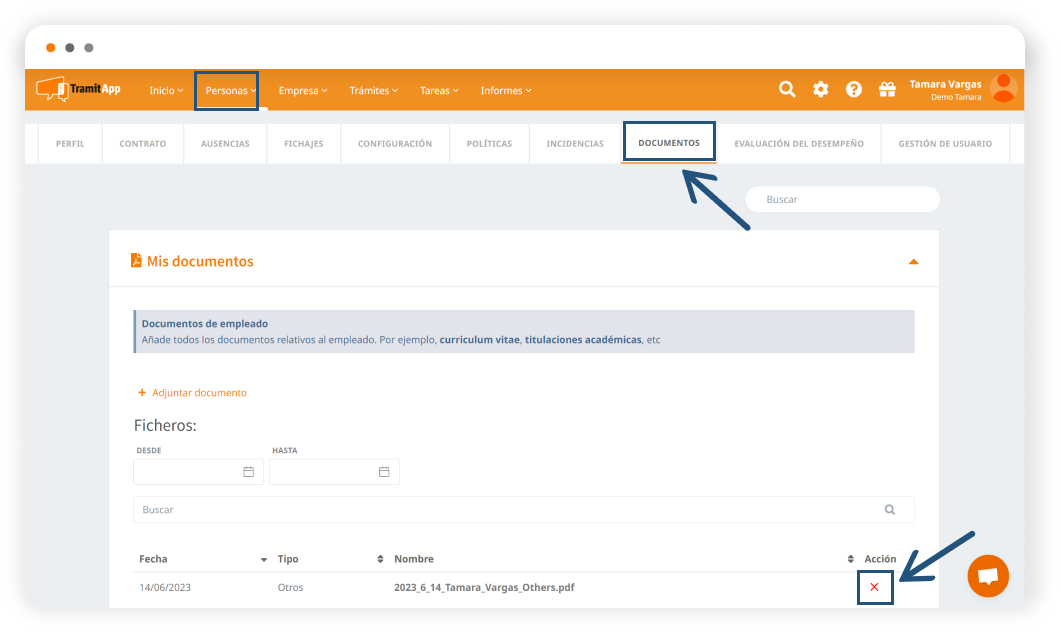The width and height of the screenshot is (1061, 633).
Task: Delete the document with red X icon
Action: (875, 587)
